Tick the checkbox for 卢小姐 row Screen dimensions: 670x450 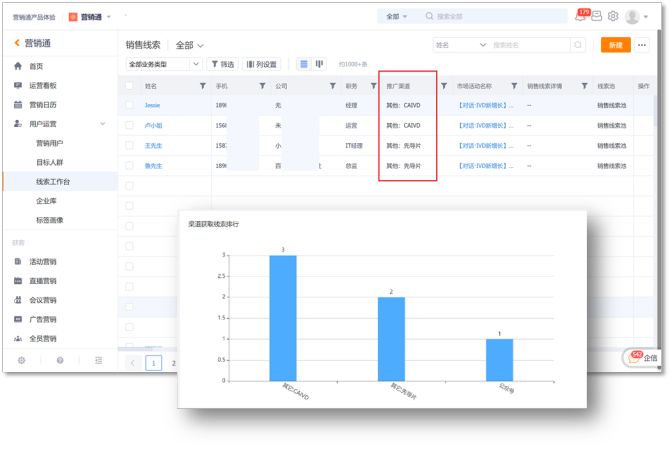pyautogui.click(x=129, y=125)
